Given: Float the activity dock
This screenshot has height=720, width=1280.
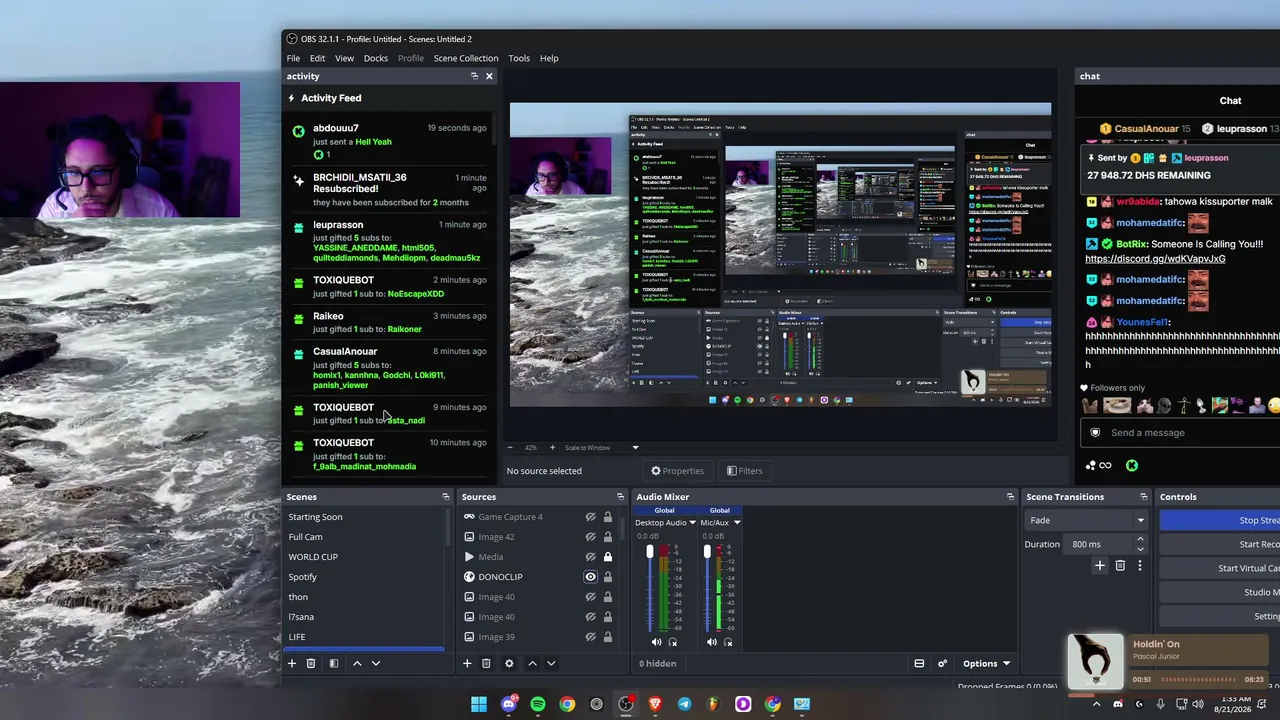Looking at the screenshot, I should 474,76.
